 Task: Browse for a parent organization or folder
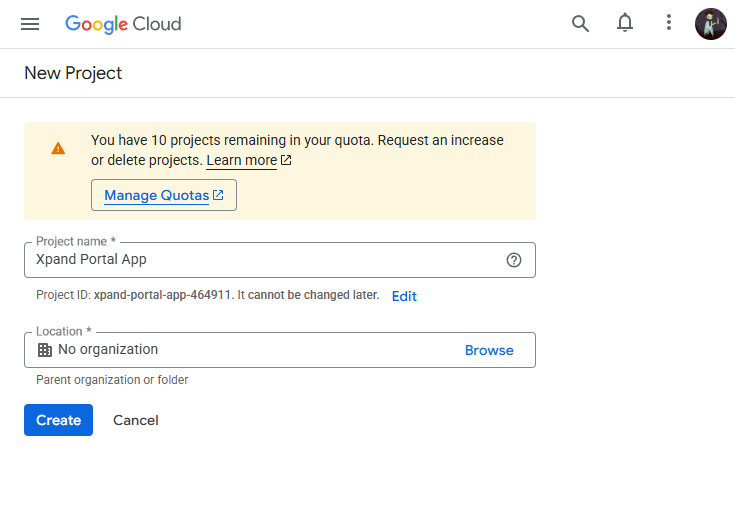pyautogui.click(x=489, y=350)
